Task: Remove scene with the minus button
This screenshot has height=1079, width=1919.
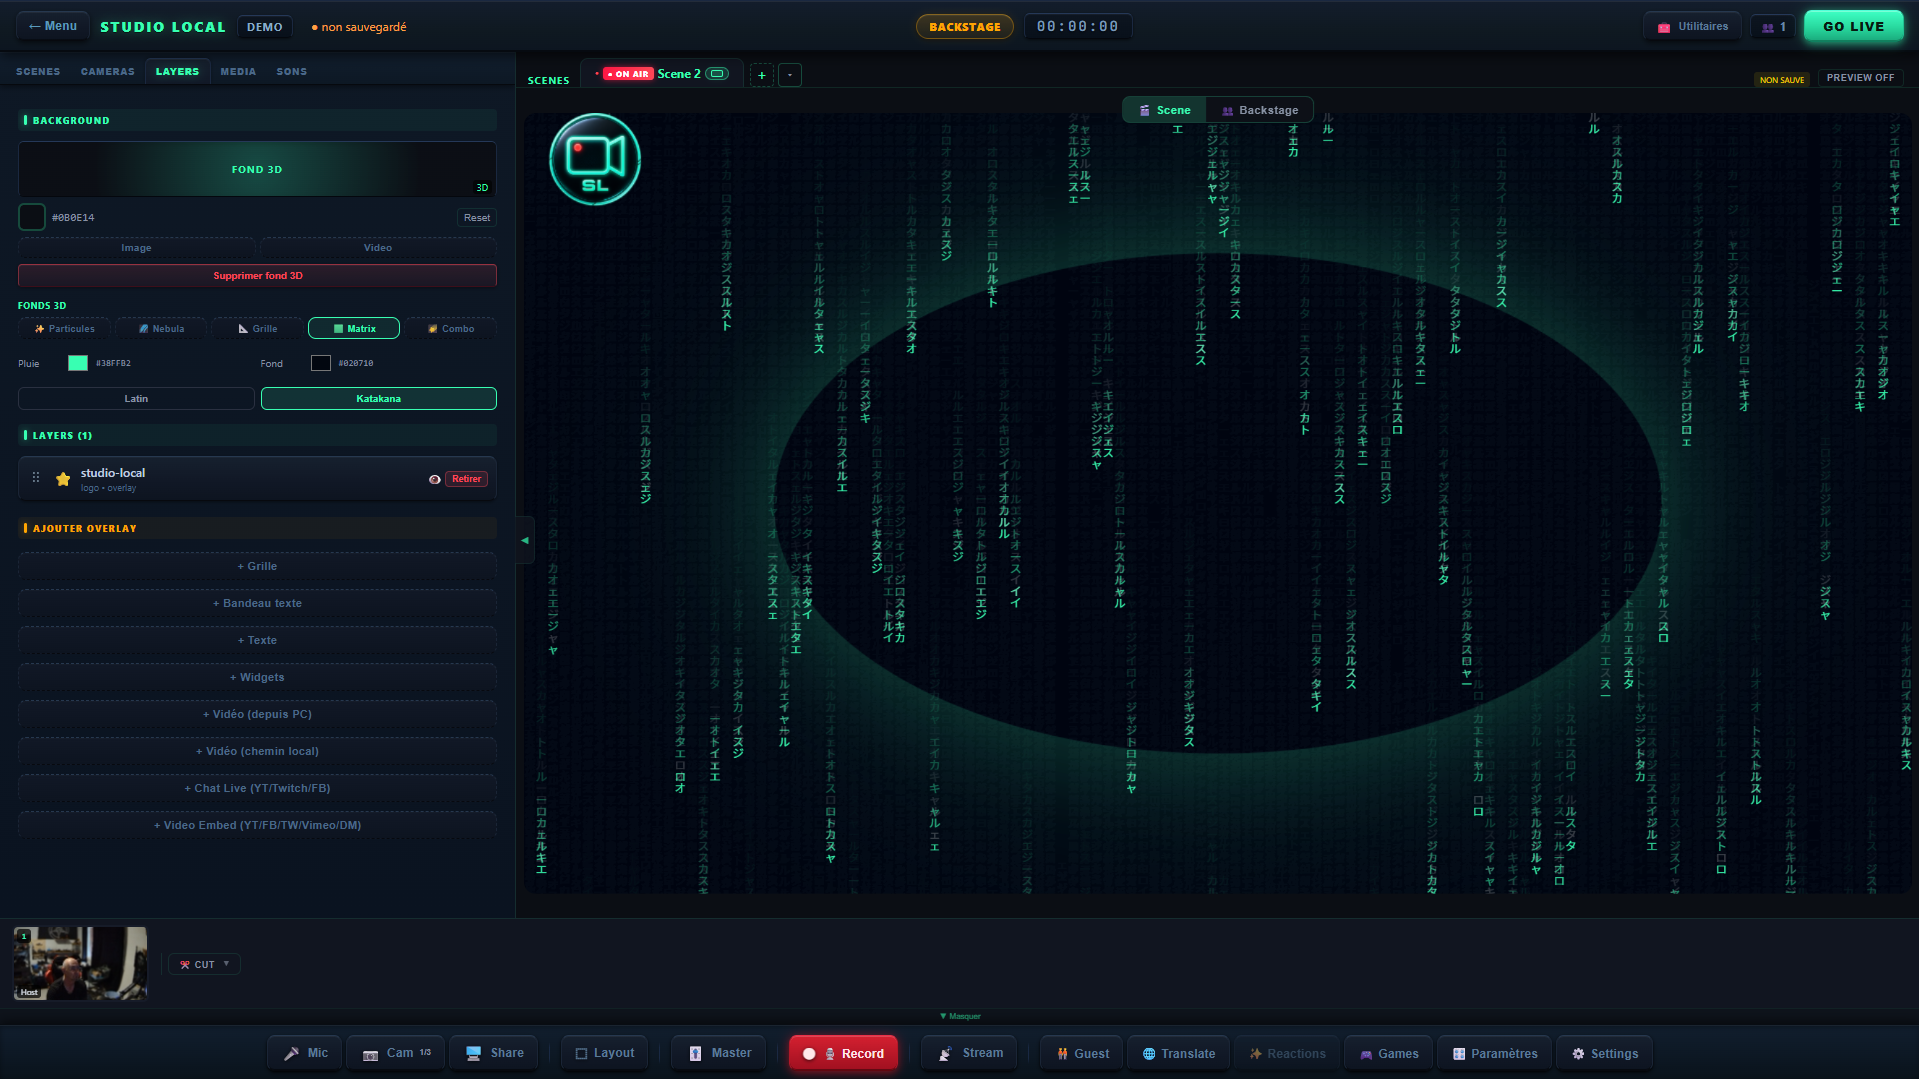Action: point(790,75)
